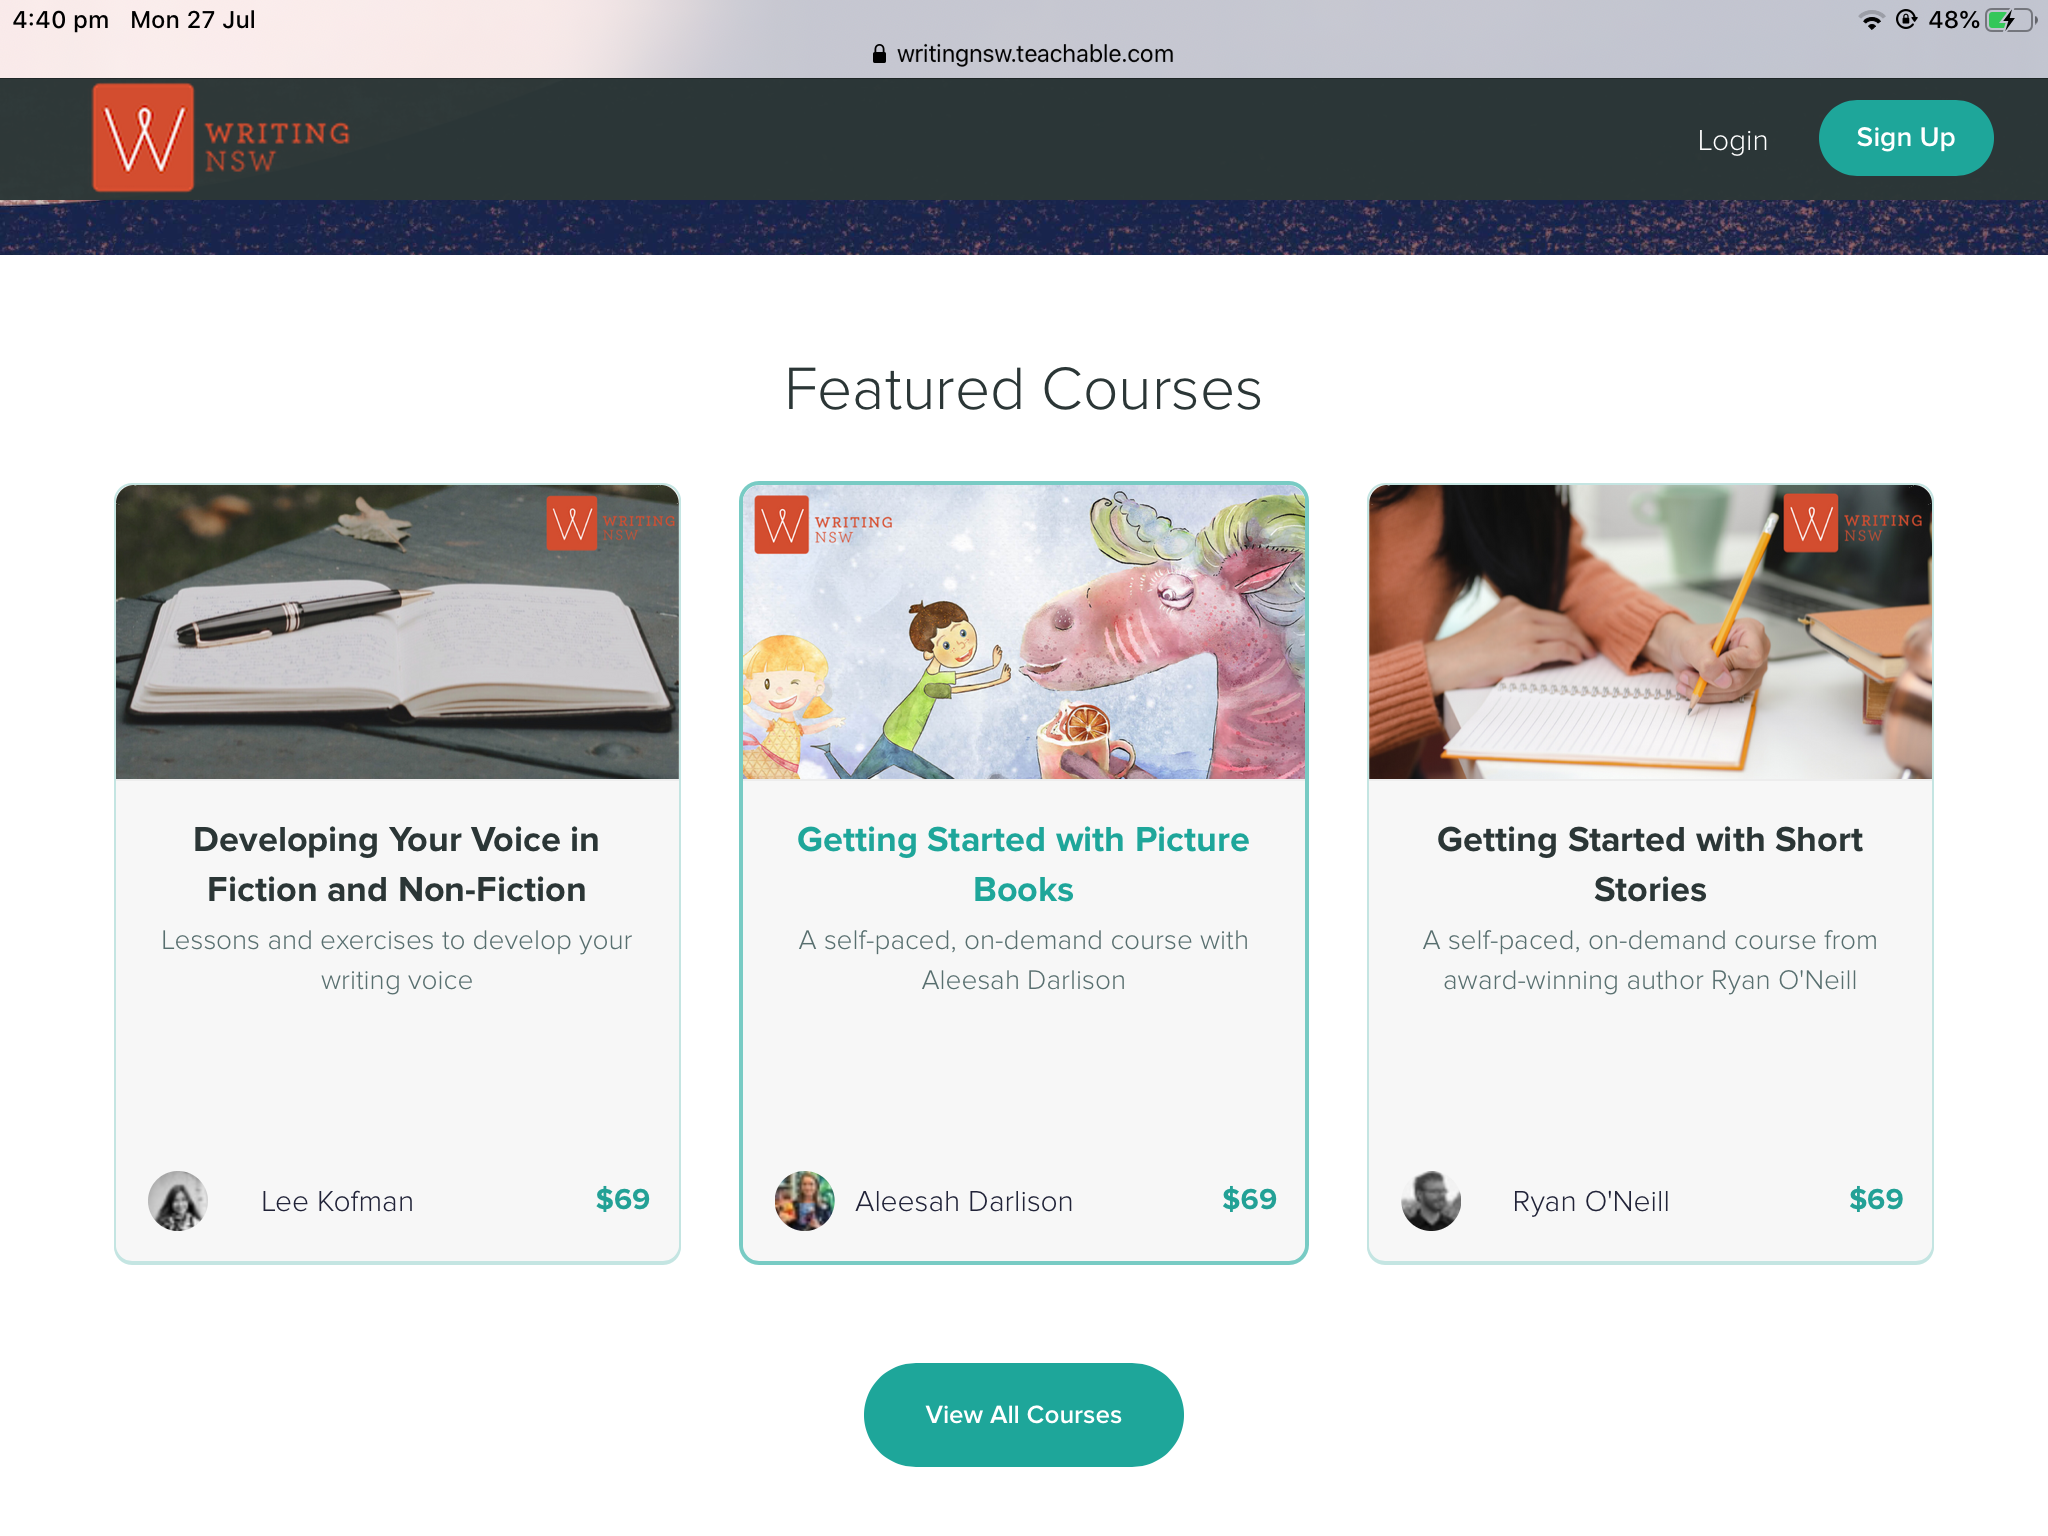Tap the rotation lock icon in status bar
Image resolution: width=2048 pixels, height=1536 pixels.
(x=1906, y=19)
